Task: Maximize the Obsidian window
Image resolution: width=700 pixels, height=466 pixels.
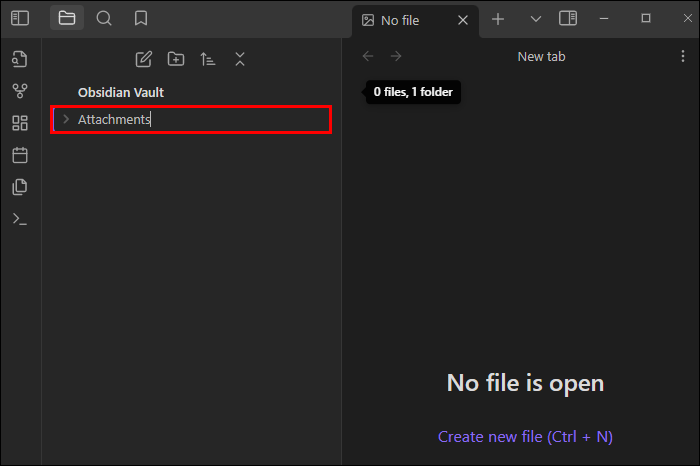Action: [x=646, y=18]
